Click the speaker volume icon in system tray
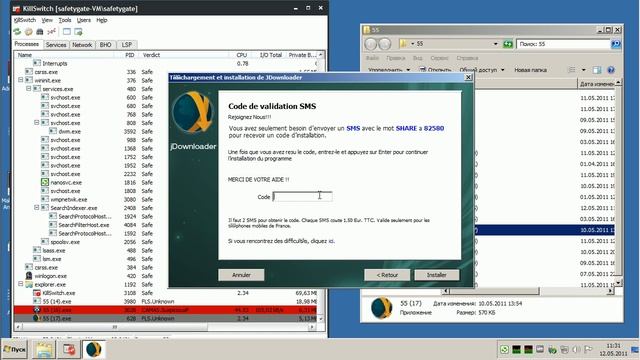640x360 pixels. (x=576, y=350)
